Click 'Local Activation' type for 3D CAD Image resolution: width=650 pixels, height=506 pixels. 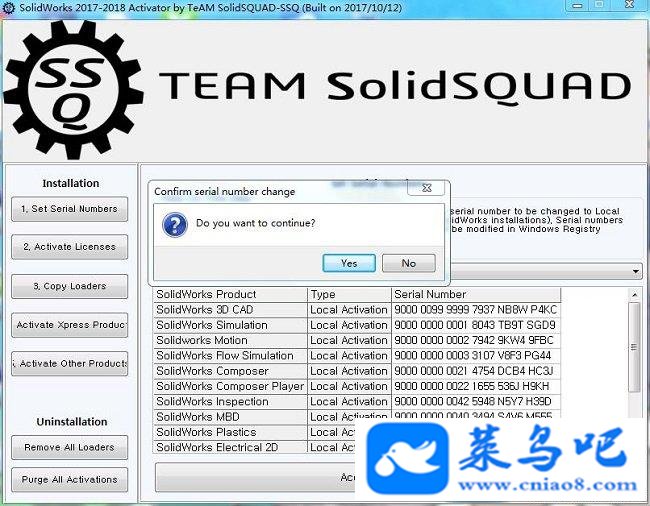click(349, 310)
